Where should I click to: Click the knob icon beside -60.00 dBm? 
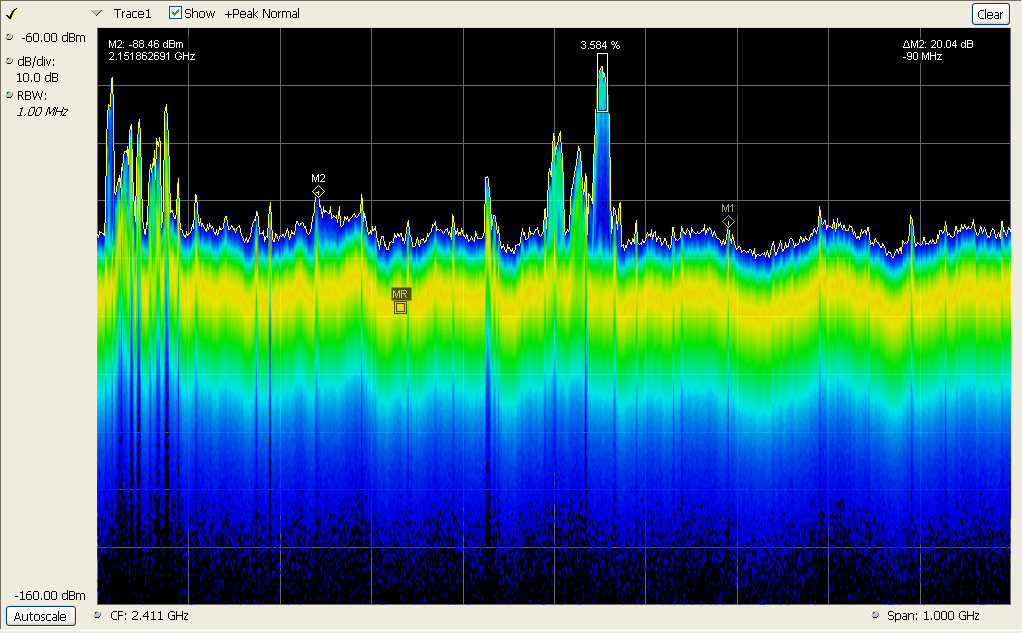[9, 37]
